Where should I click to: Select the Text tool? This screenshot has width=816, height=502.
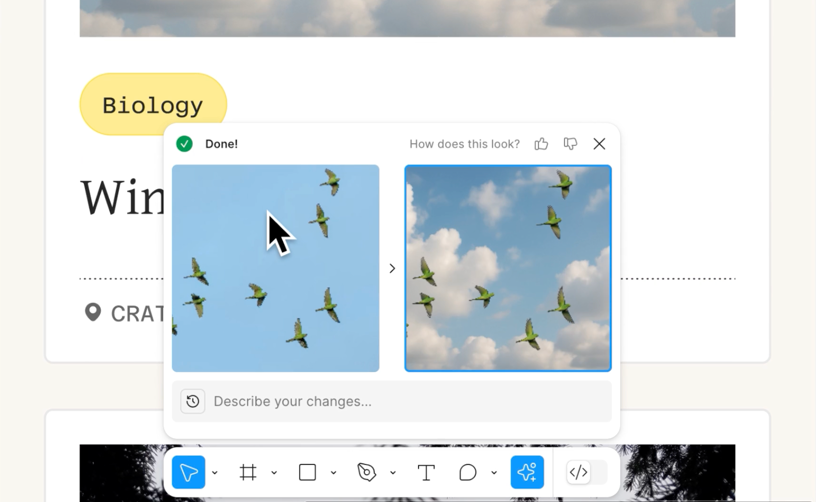pos(426,472)
